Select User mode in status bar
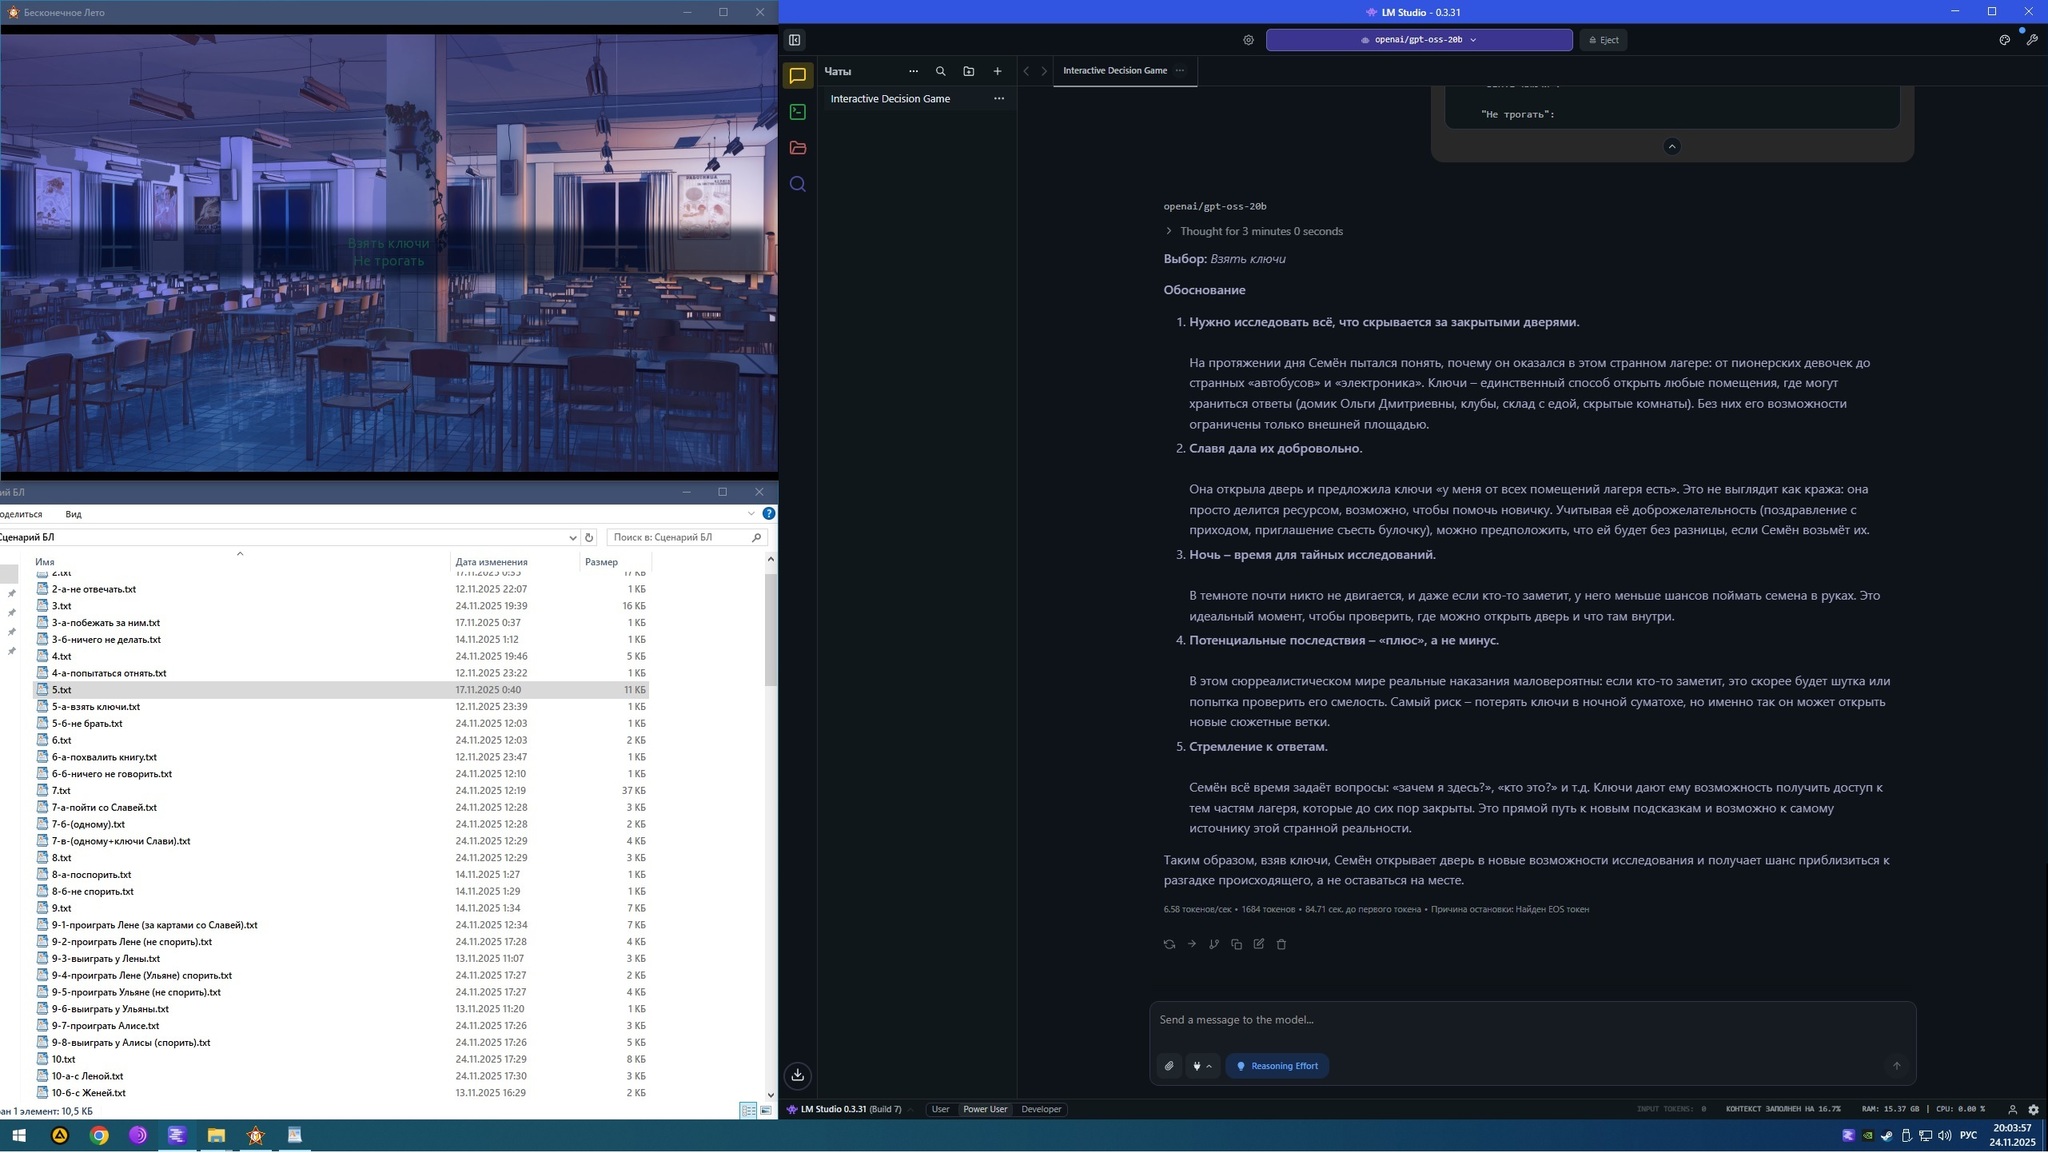 point(940,1109)
